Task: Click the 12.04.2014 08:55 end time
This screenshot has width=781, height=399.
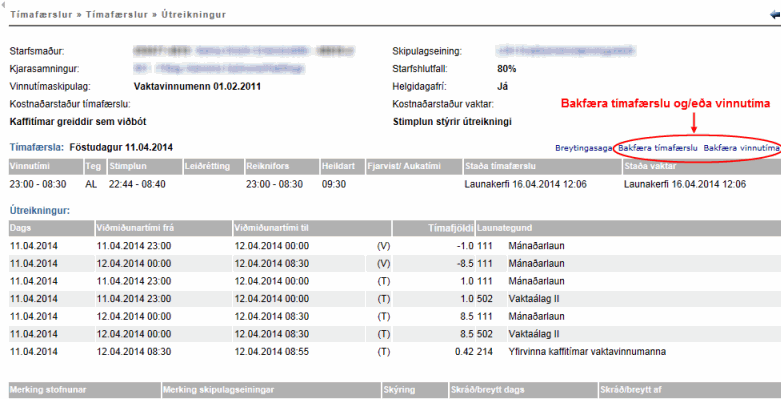Action: (271, 352)
